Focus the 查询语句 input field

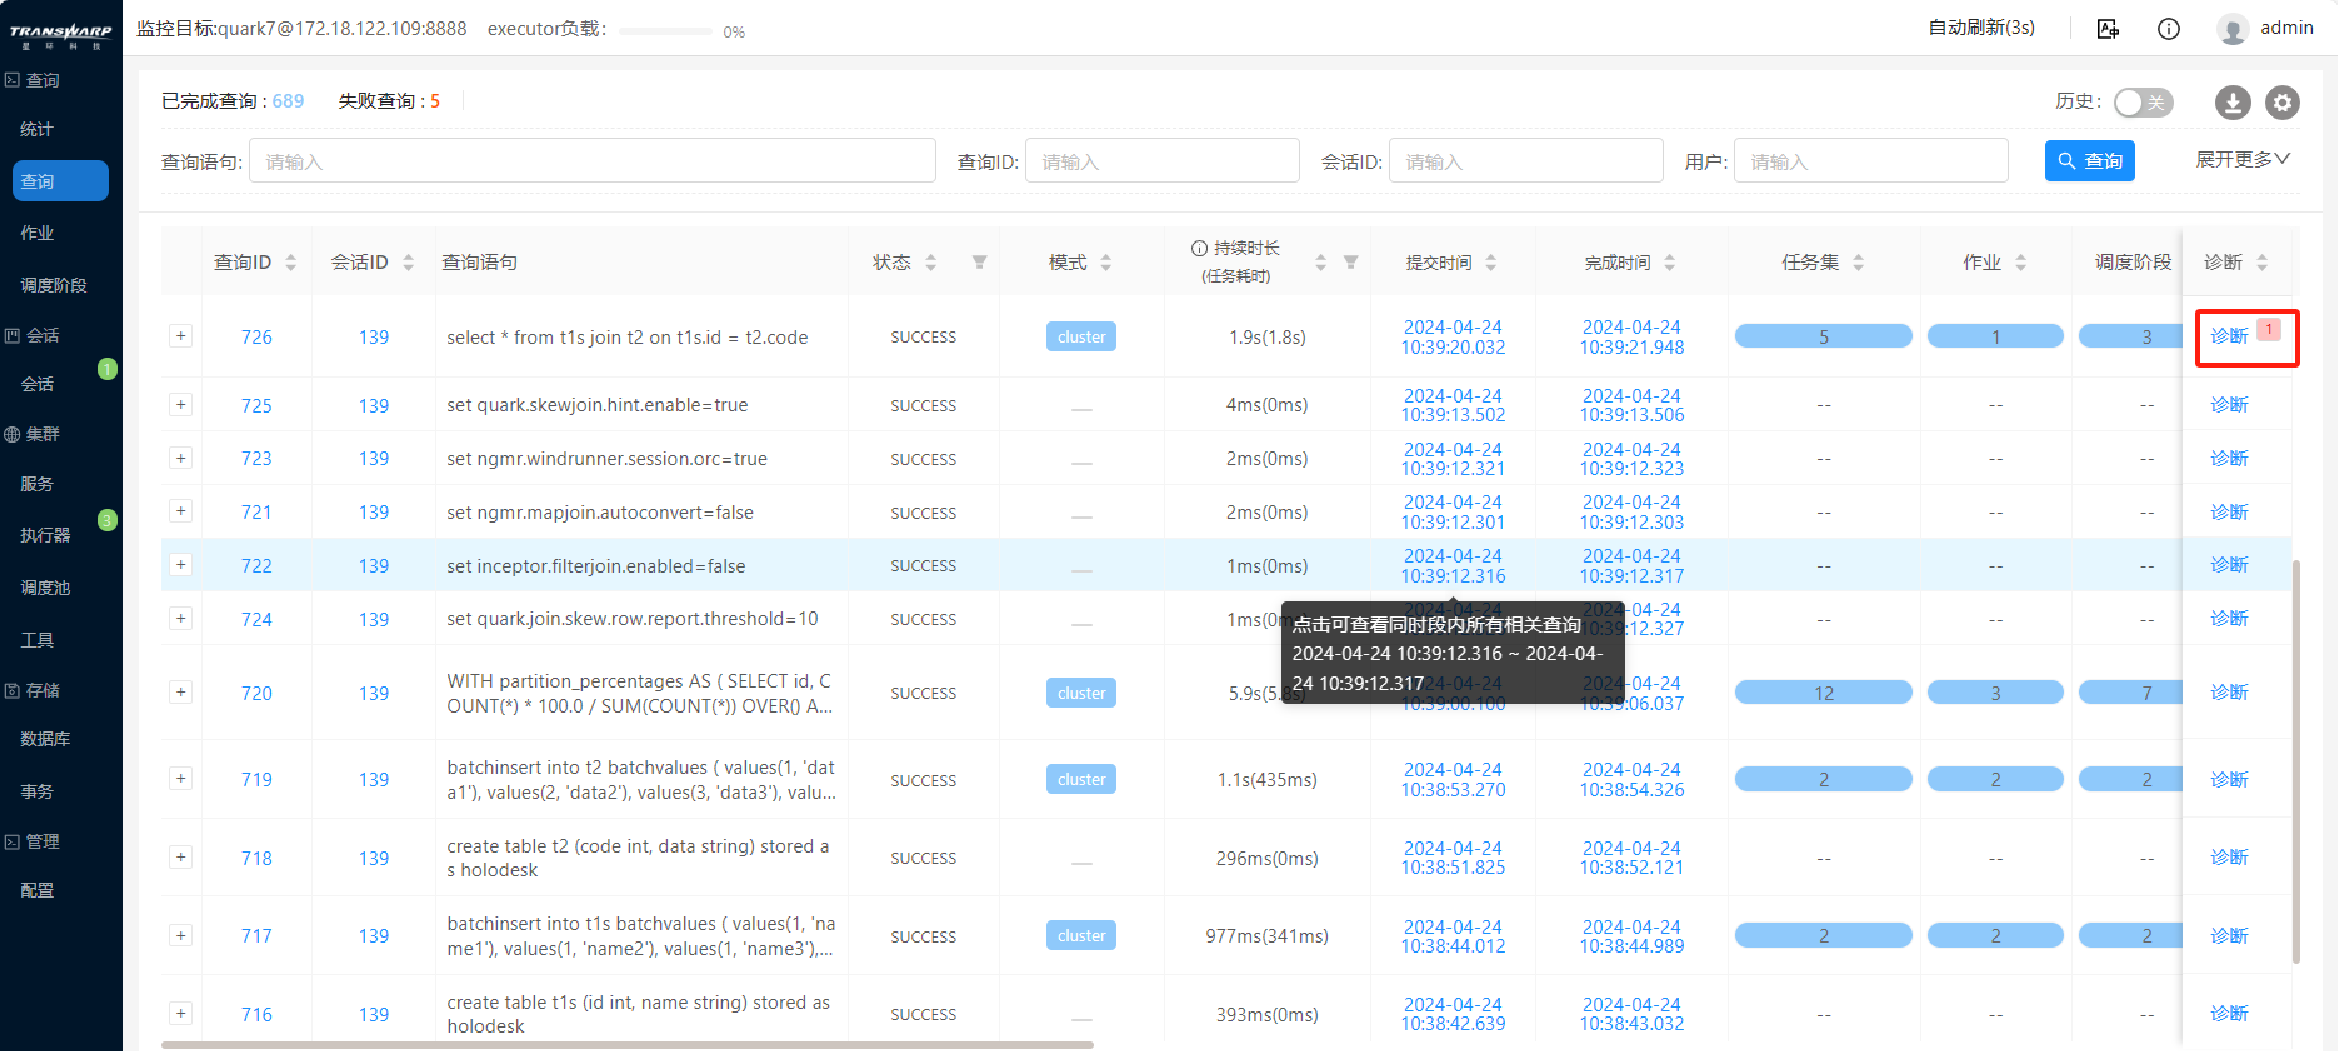[592, 161]
